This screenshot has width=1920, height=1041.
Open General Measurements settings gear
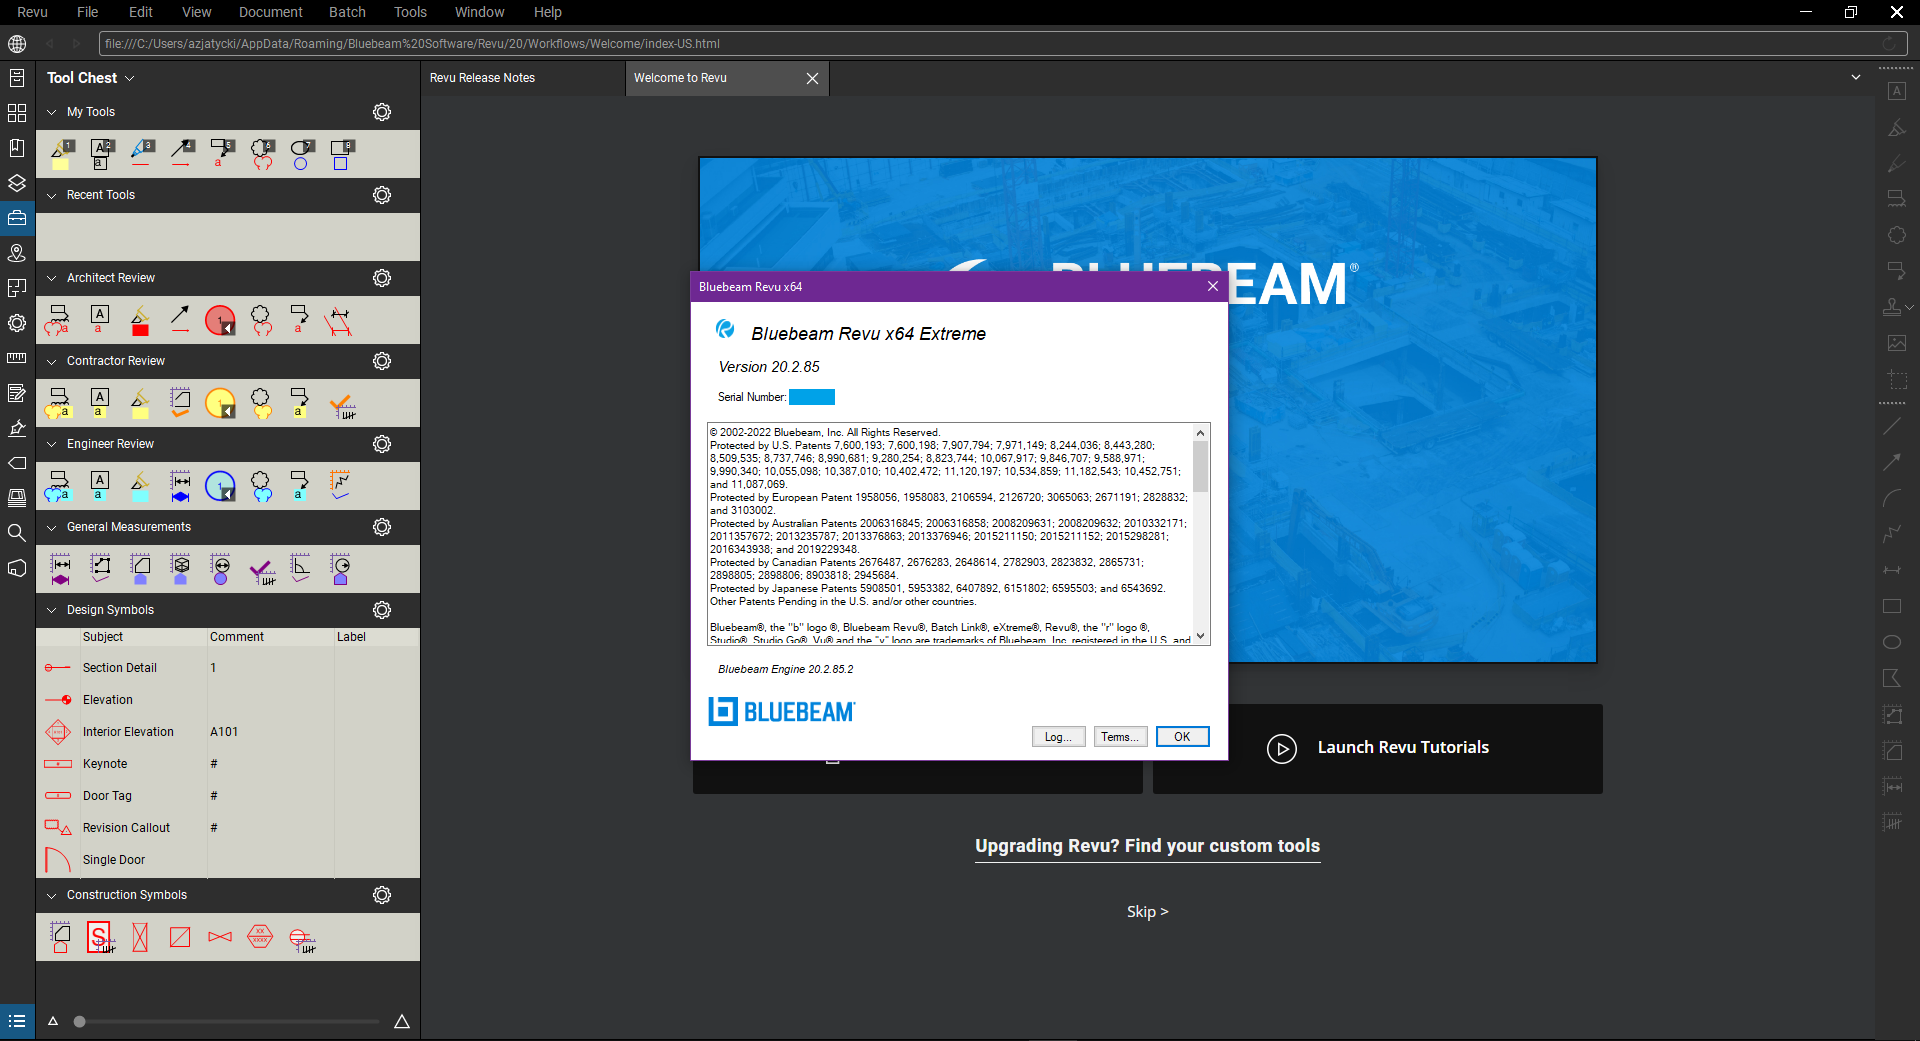382,527
